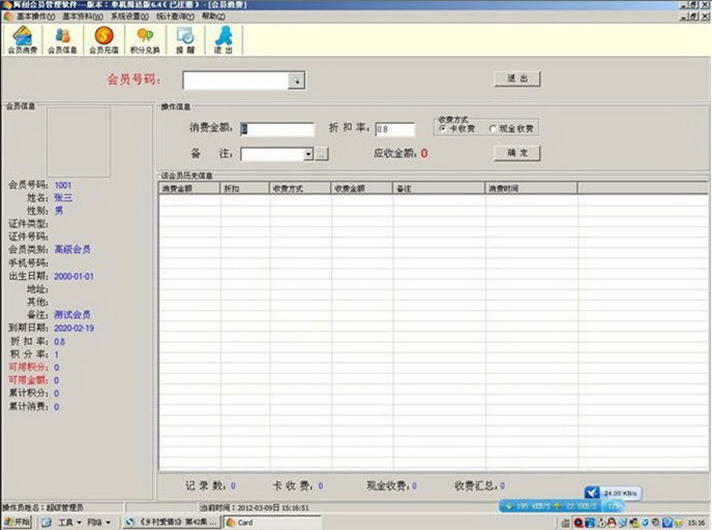Click the 操作员姓名 status bar entry

point(43,507)
